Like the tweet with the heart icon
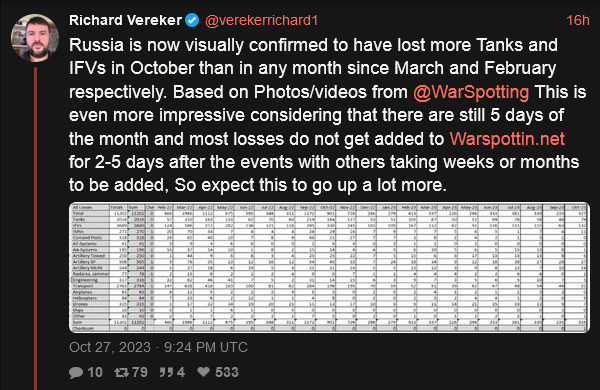 point(203,372)
